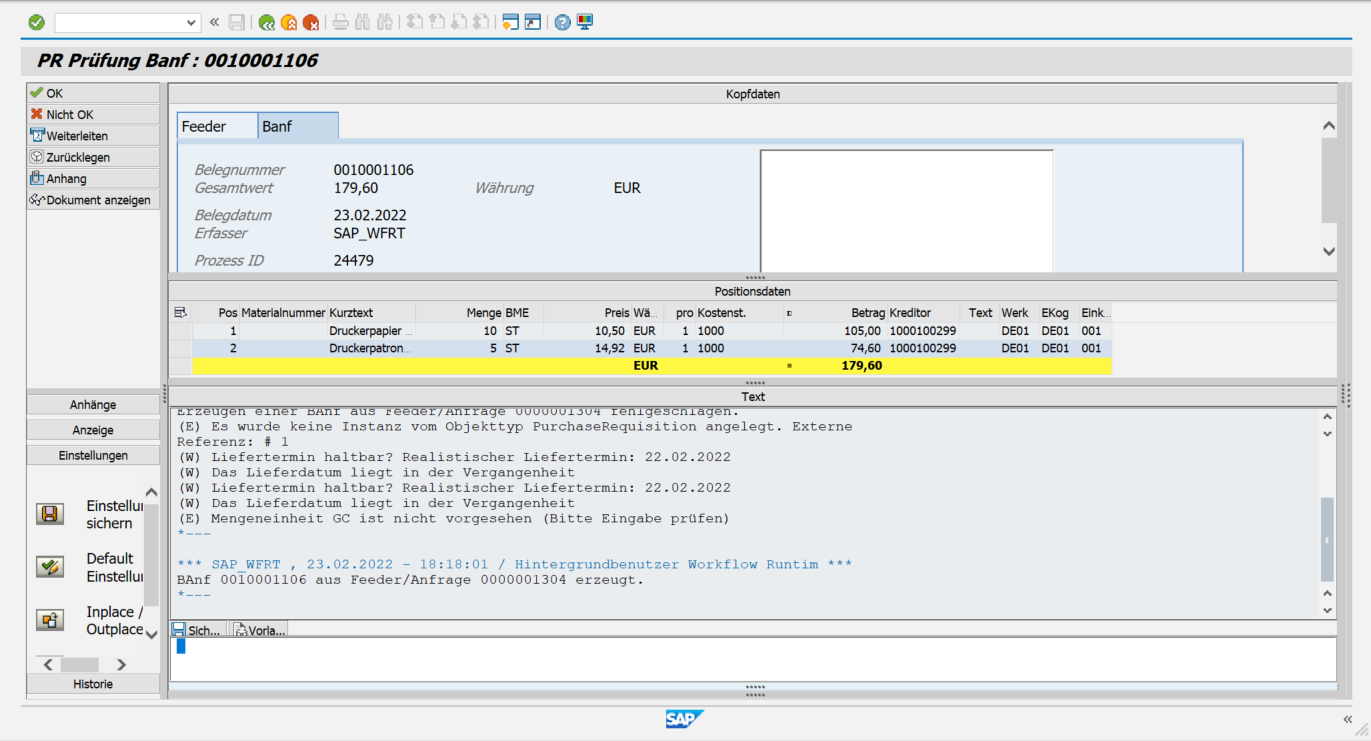Viewport: 1371px width, 741px height.
Task: Click the left arrow below the settings panel
Action: (x=48, y=663)
